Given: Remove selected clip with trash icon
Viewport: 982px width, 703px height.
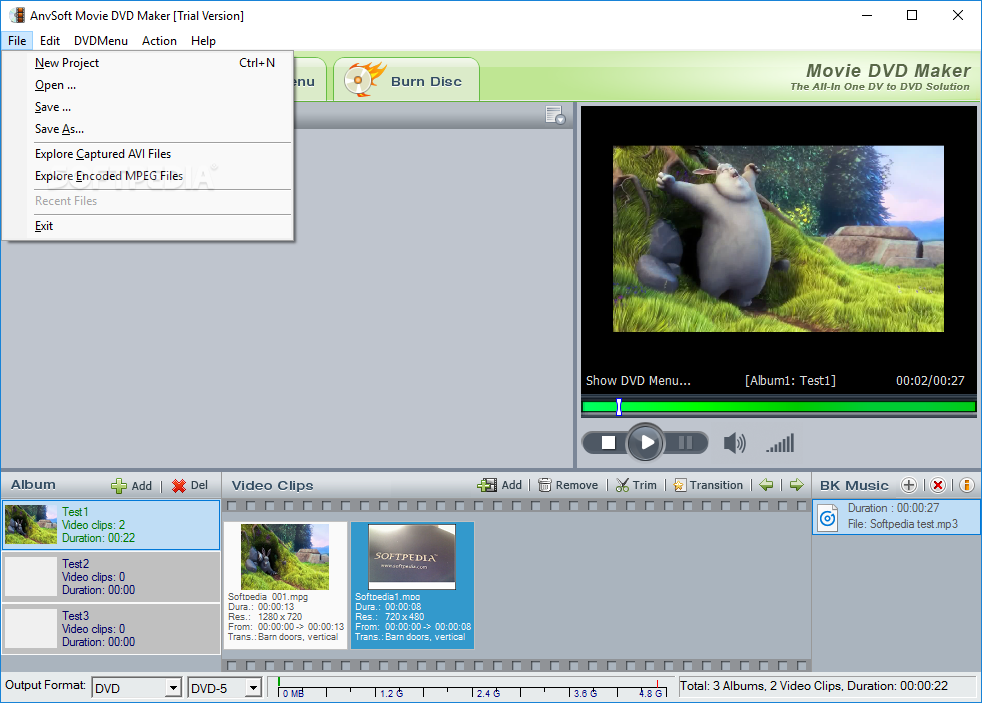Looking at the screenshot, I should [x=545, y=485].
